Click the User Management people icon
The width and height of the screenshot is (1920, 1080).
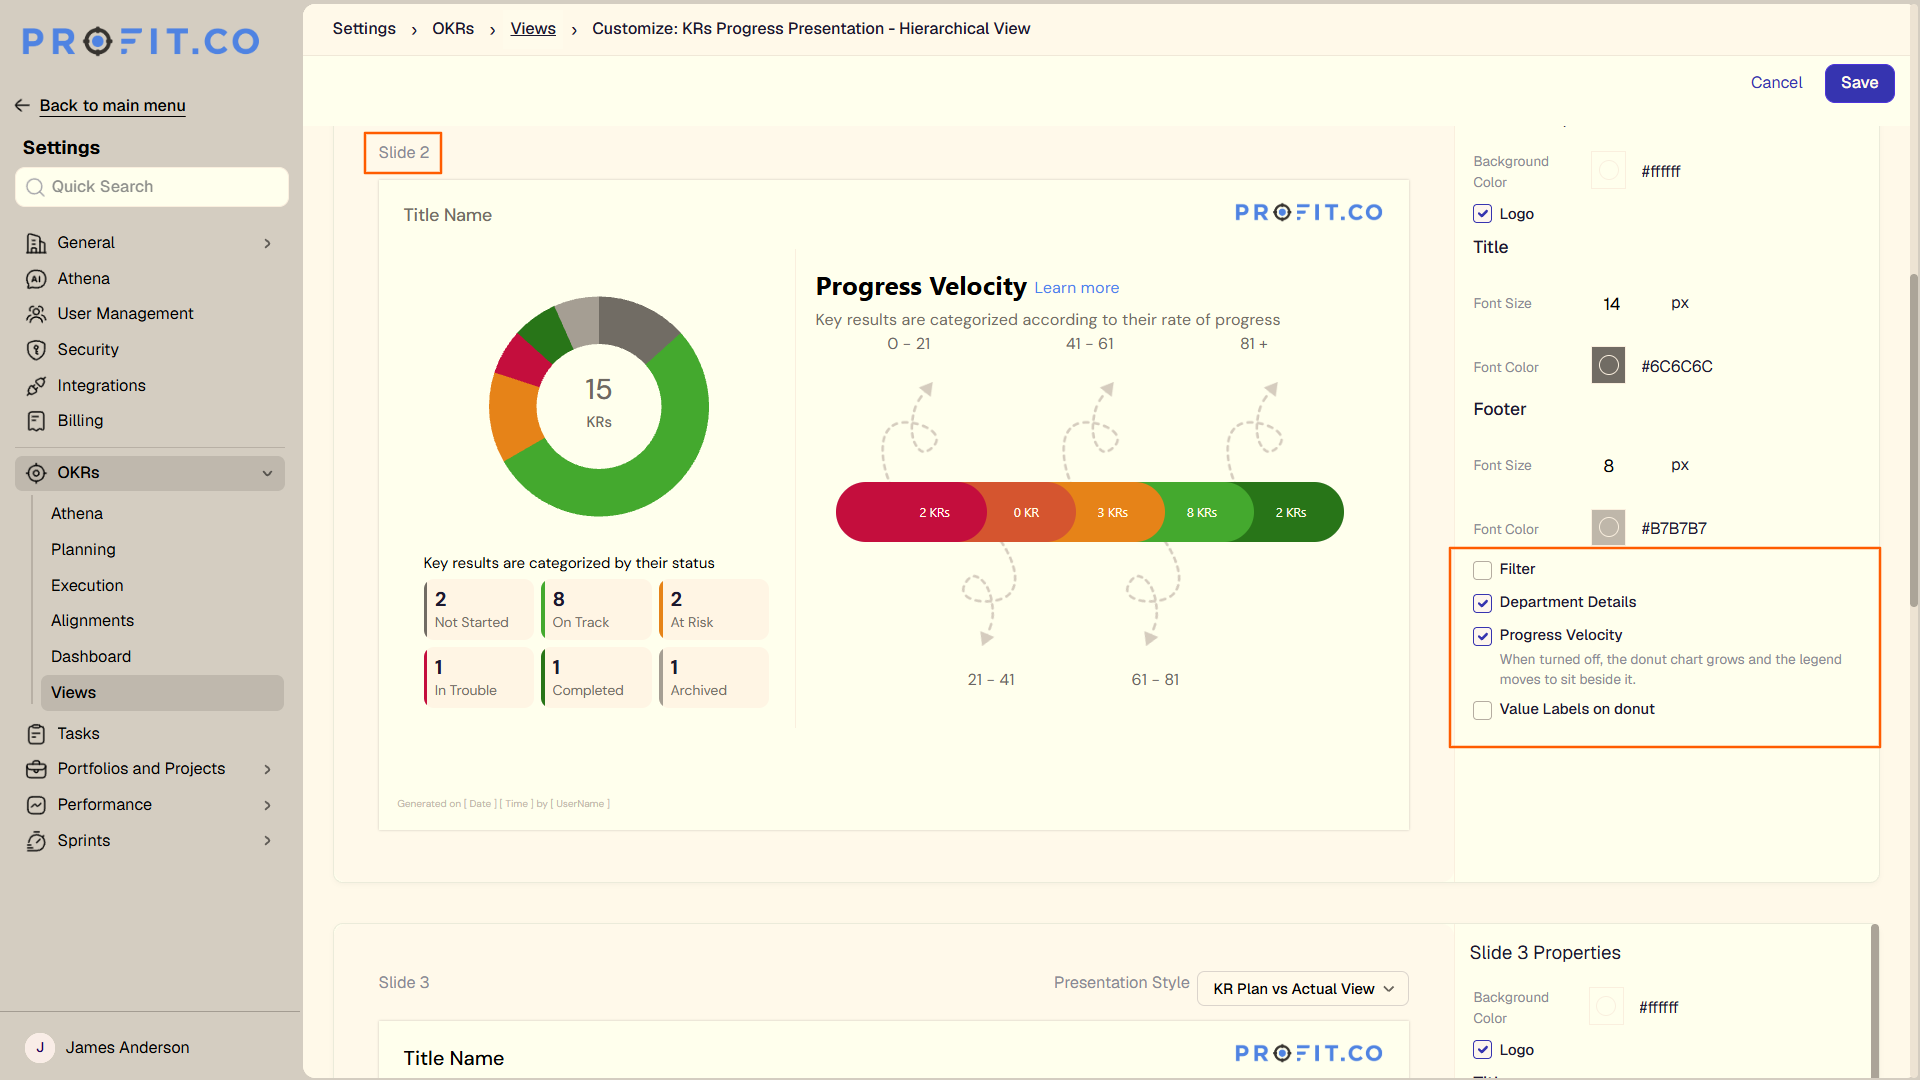pyautogui.click(x=36, y=314)
